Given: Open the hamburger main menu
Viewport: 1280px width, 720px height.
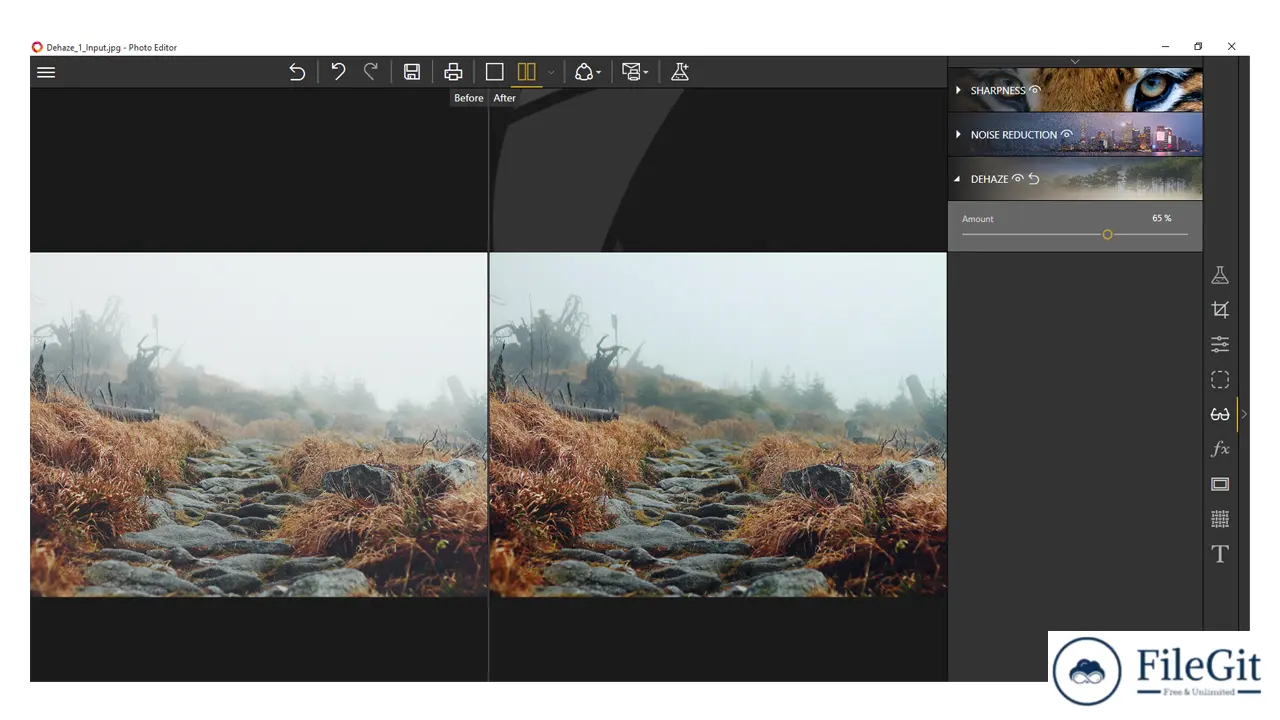Looking at the screenshot, I should coord(46,72).
